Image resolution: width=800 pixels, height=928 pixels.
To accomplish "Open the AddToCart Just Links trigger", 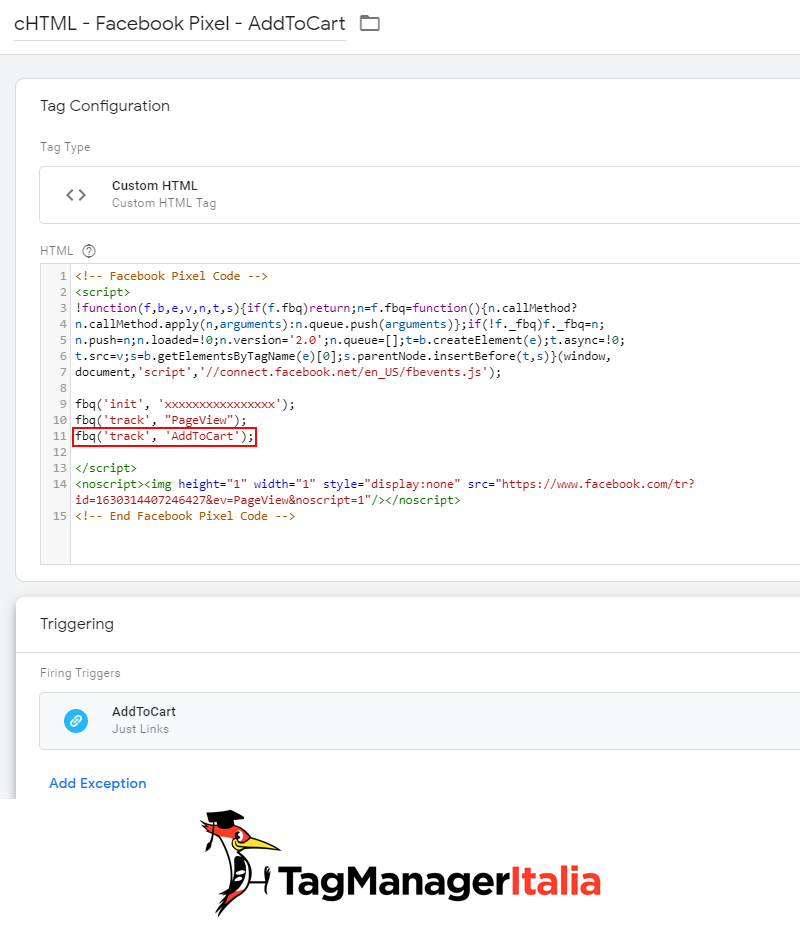I will [x=420, y=721].
